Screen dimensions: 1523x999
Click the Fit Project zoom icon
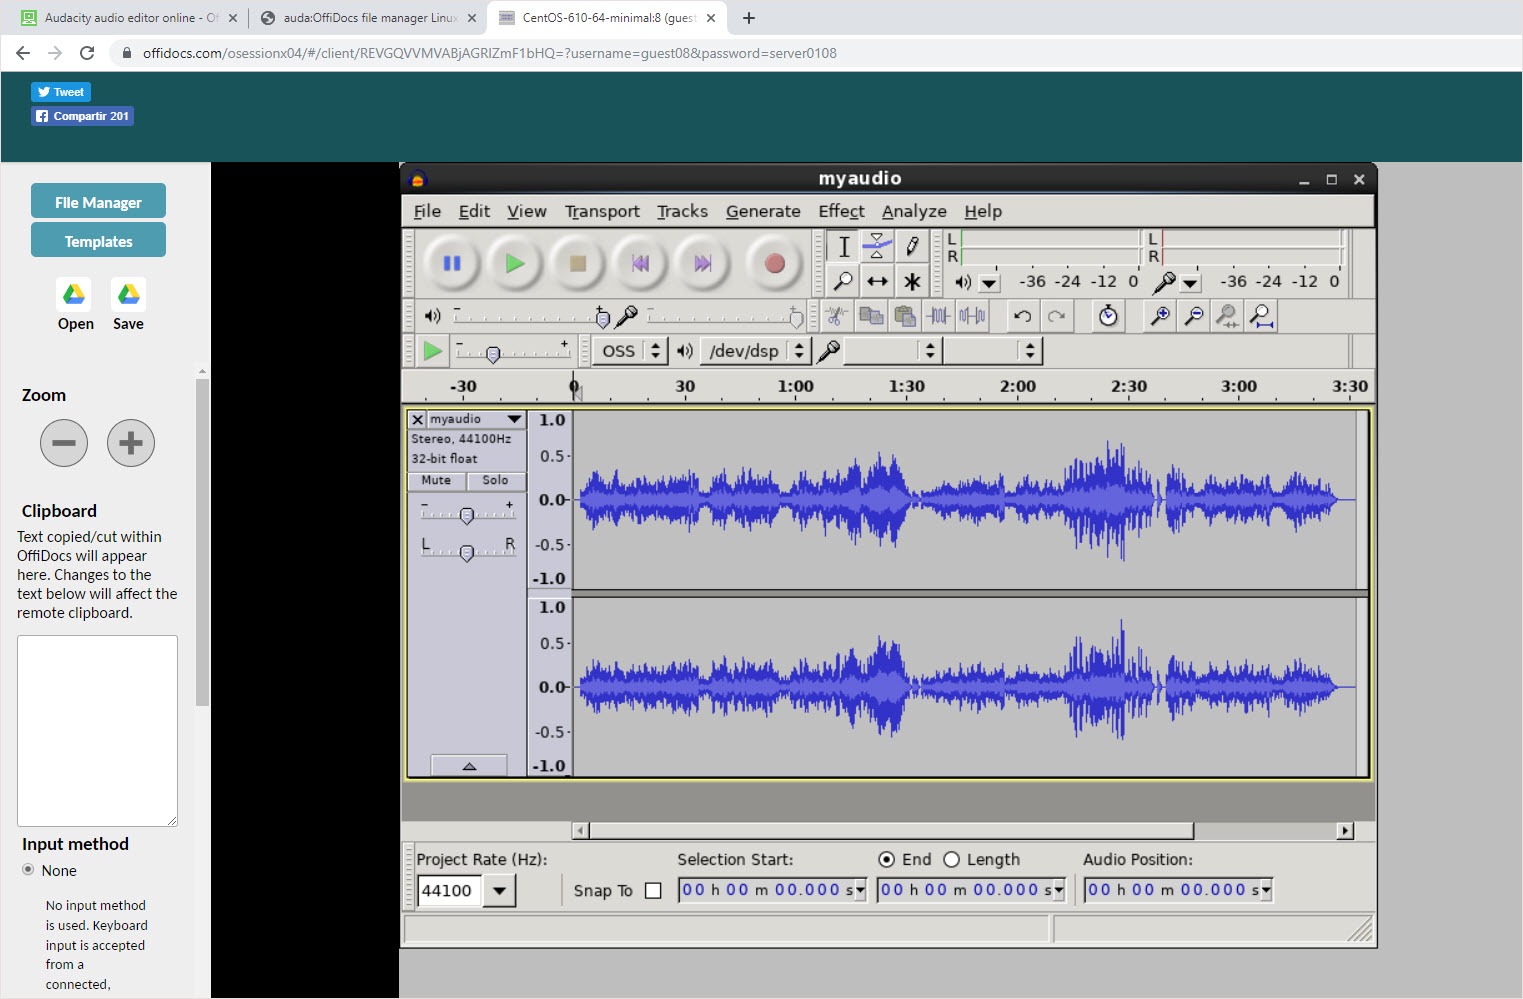coord(1261,317)
